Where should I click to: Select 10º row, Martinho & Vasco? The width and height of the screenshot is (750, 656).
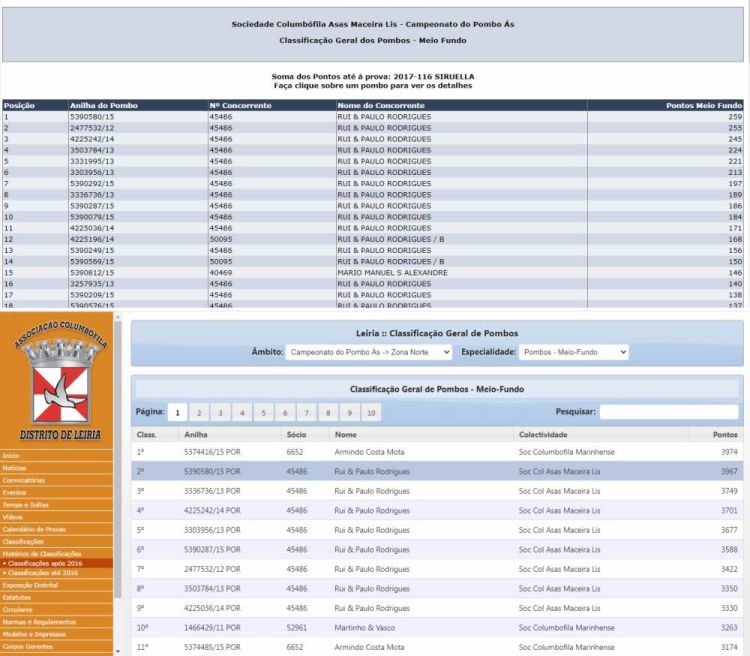click(437, 627)
